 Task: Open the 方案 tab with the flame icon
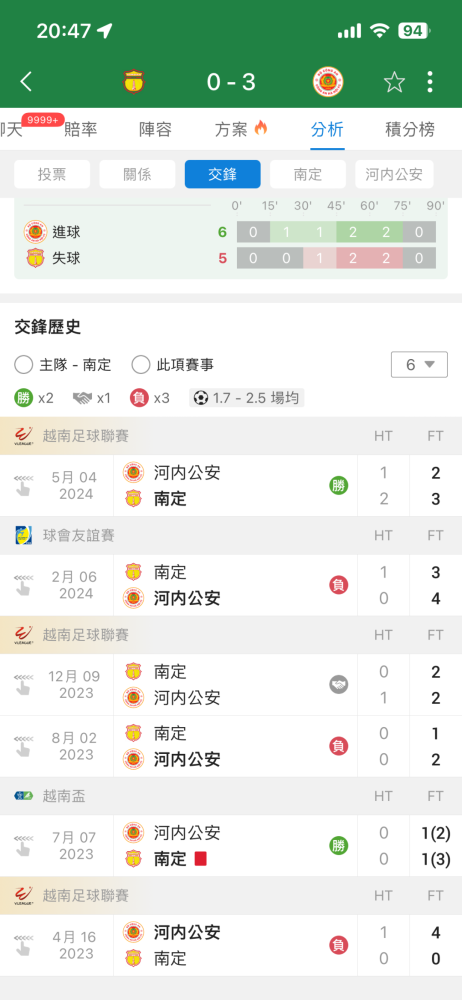[241, 129]
